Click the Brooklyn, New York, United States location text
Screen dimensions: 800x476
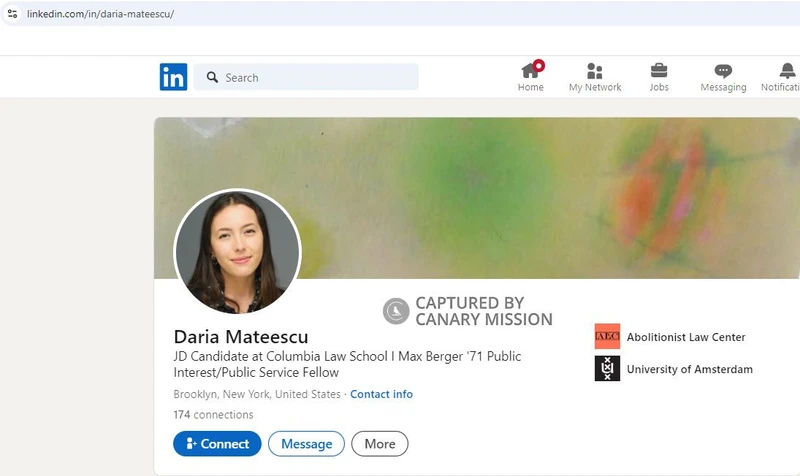(x=257, y=394)
